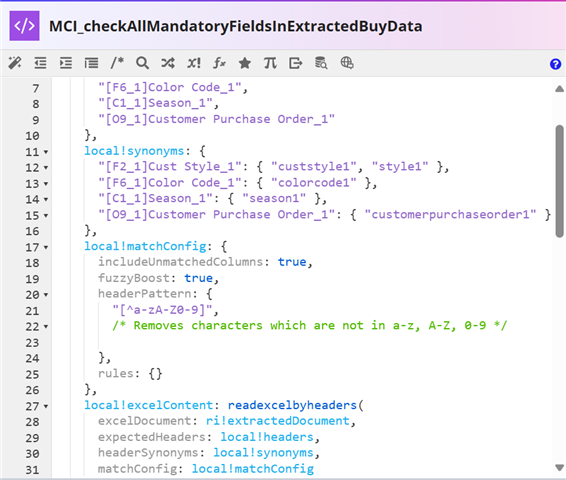Click the true value after includeUnmatchedColumns

pos(292,262)
